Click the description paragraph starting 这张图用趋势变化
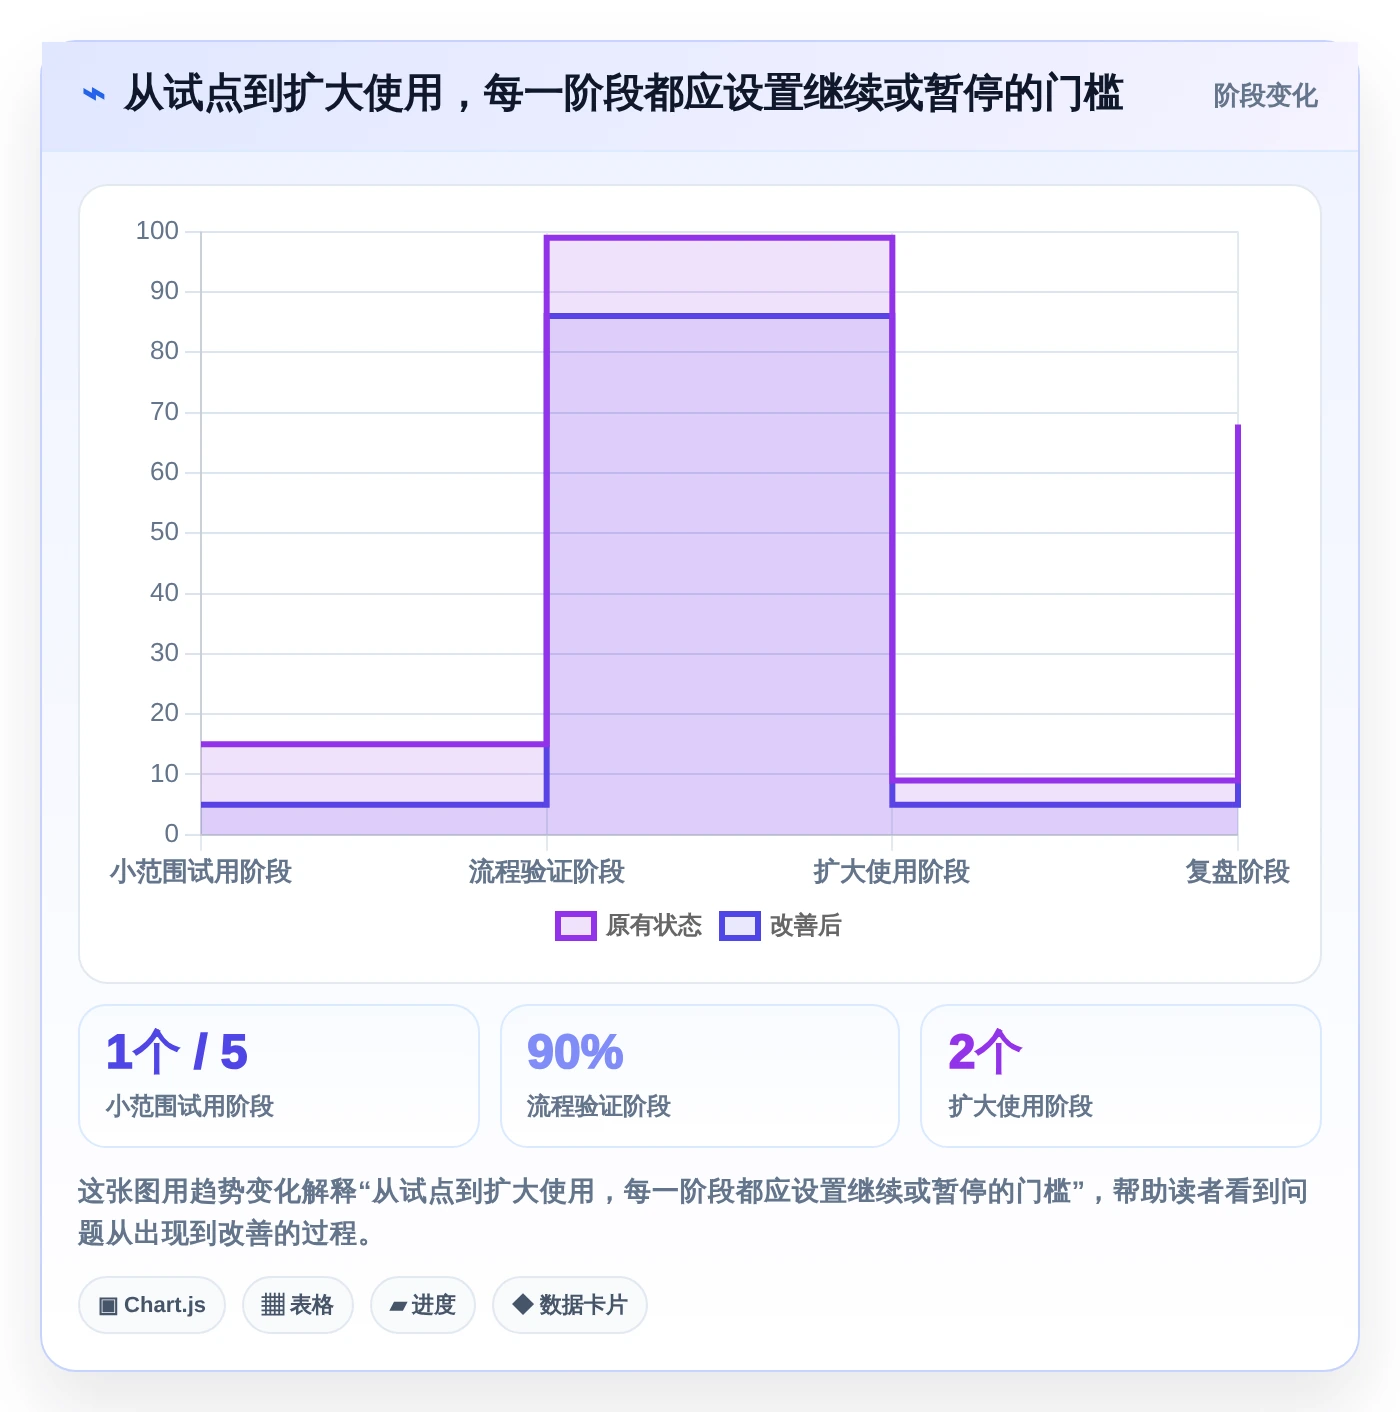Image resolution: width=1400 pixels, height=1412 pixels. click(x=693, y=1212)
